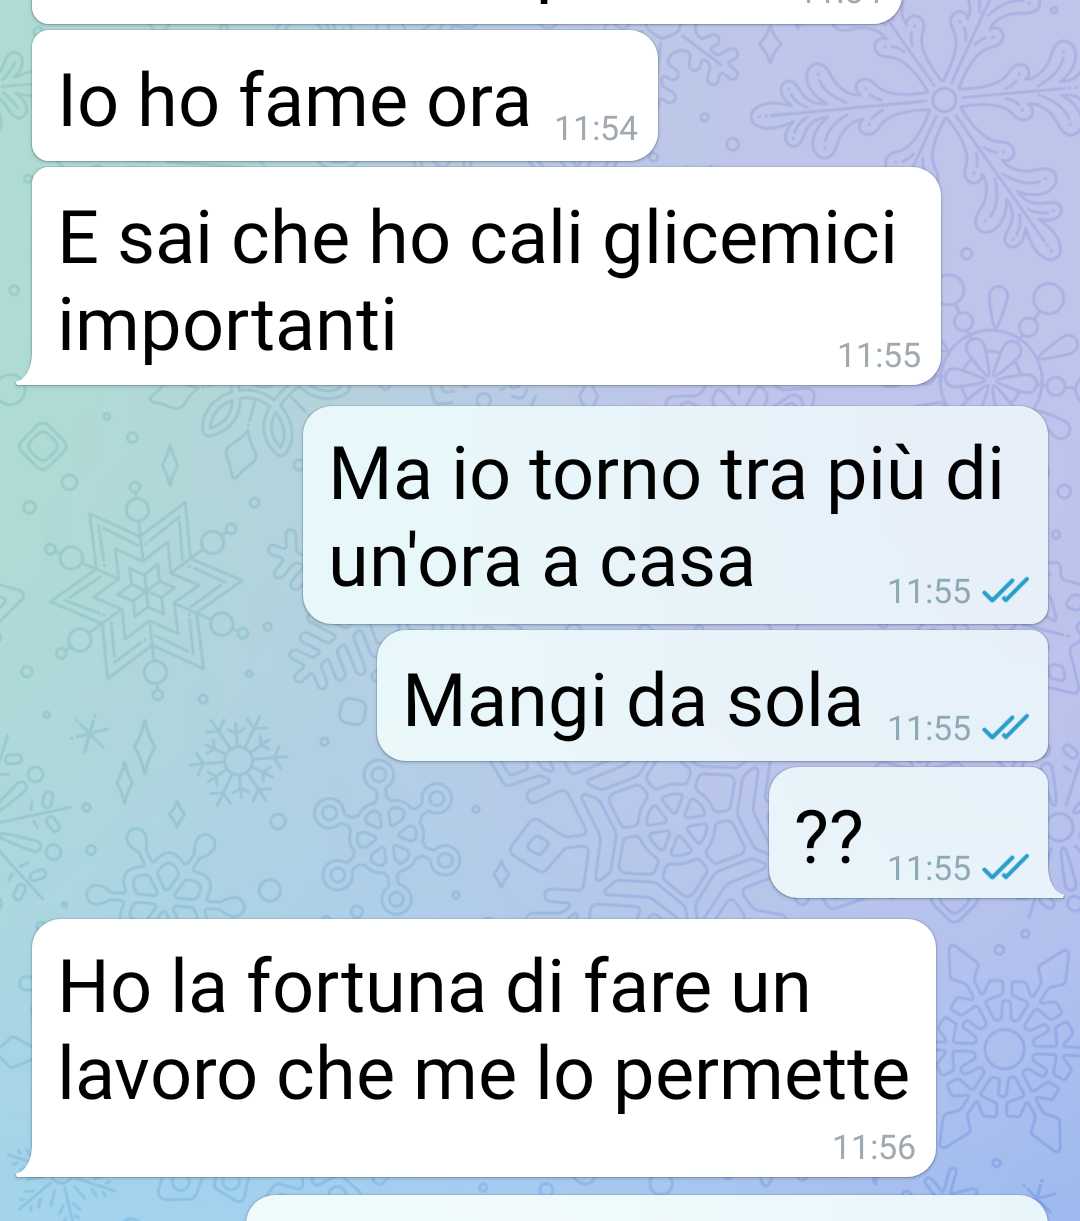Tap the read checkmarks on 'Mangi da sola'
1080x1221 pixels.
point(1005,729)
